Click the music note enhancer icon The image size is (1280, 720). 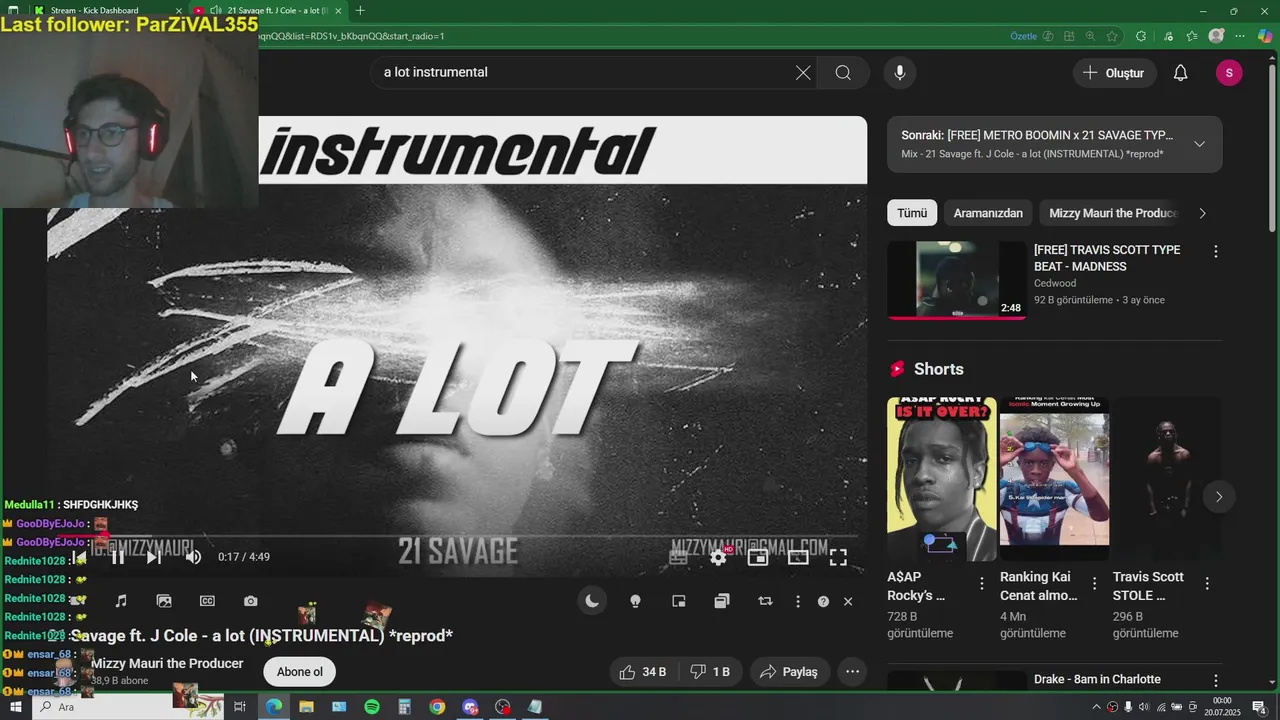point(121,601)
